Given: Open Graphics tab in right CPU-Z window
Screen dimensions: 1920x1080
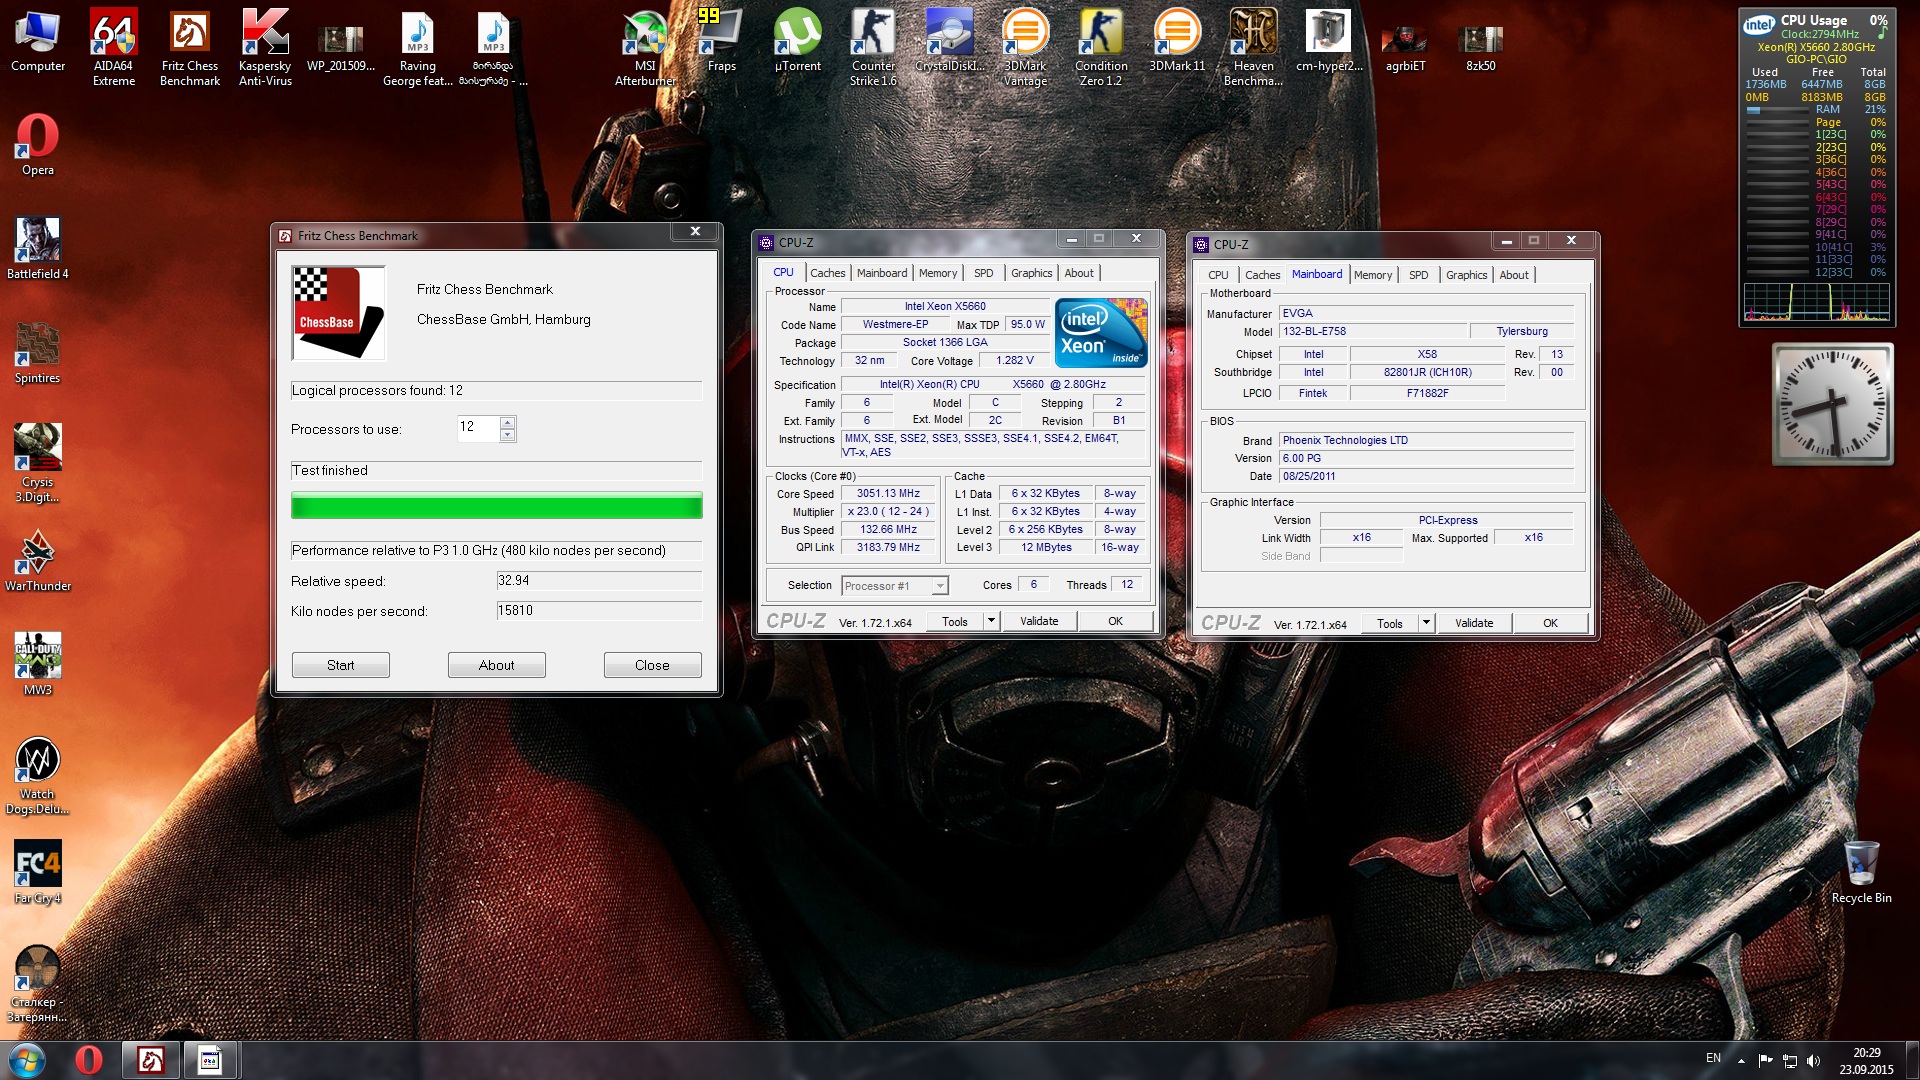Looking at the screenshot, I should coord(1466,275).
